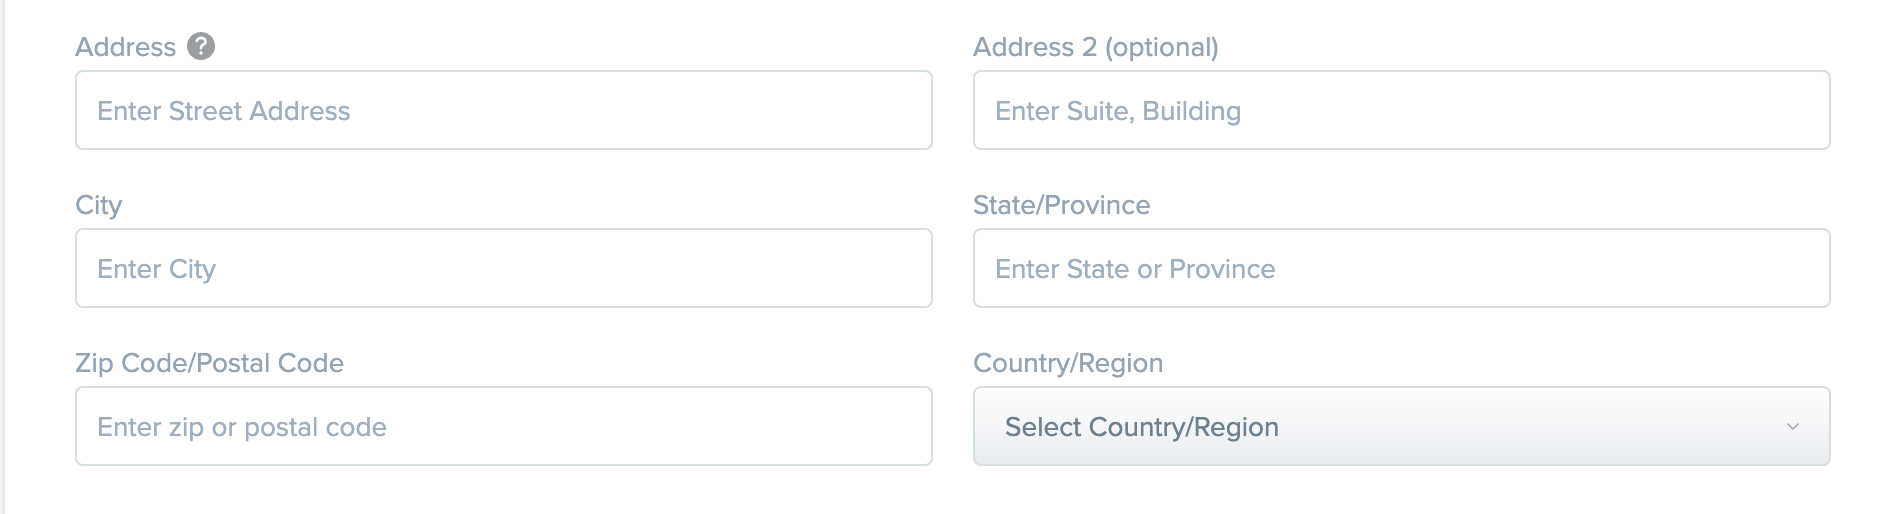
Task: Click 'Enter Suite, Building' placeholder text
Action: [1118, 111]
